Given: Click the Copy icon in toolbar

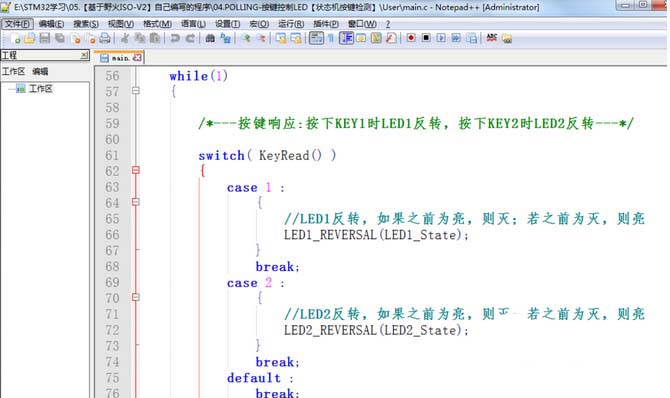Looking at the screenshot, I should [x=140, y=38].
